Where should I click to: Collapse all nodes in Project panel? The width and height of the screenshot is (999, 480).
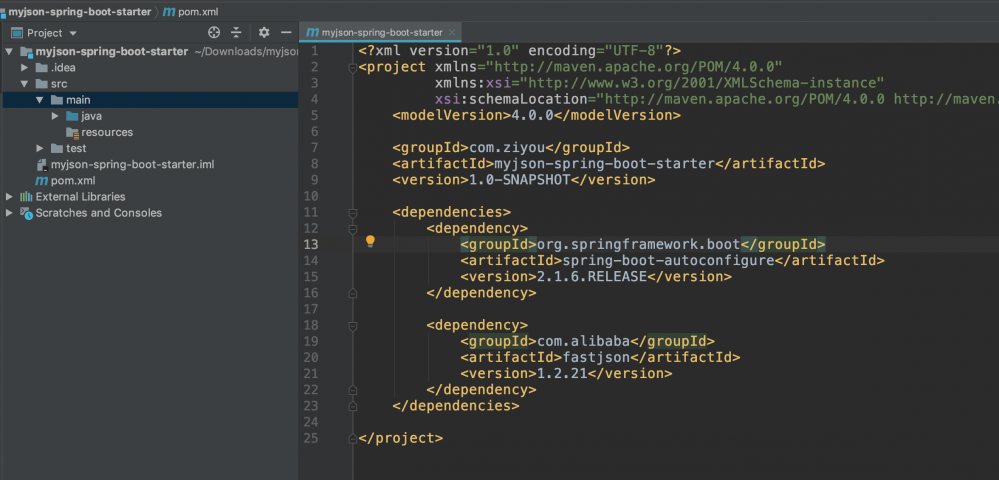(x=236, y=33)
